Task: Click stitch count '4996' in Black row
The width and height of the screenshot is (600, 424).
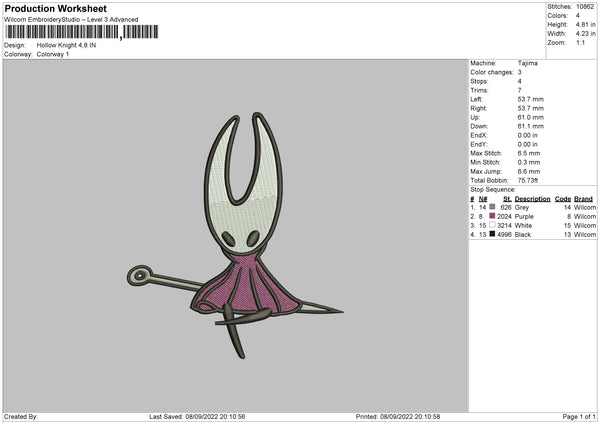Action: coord(504,235)
